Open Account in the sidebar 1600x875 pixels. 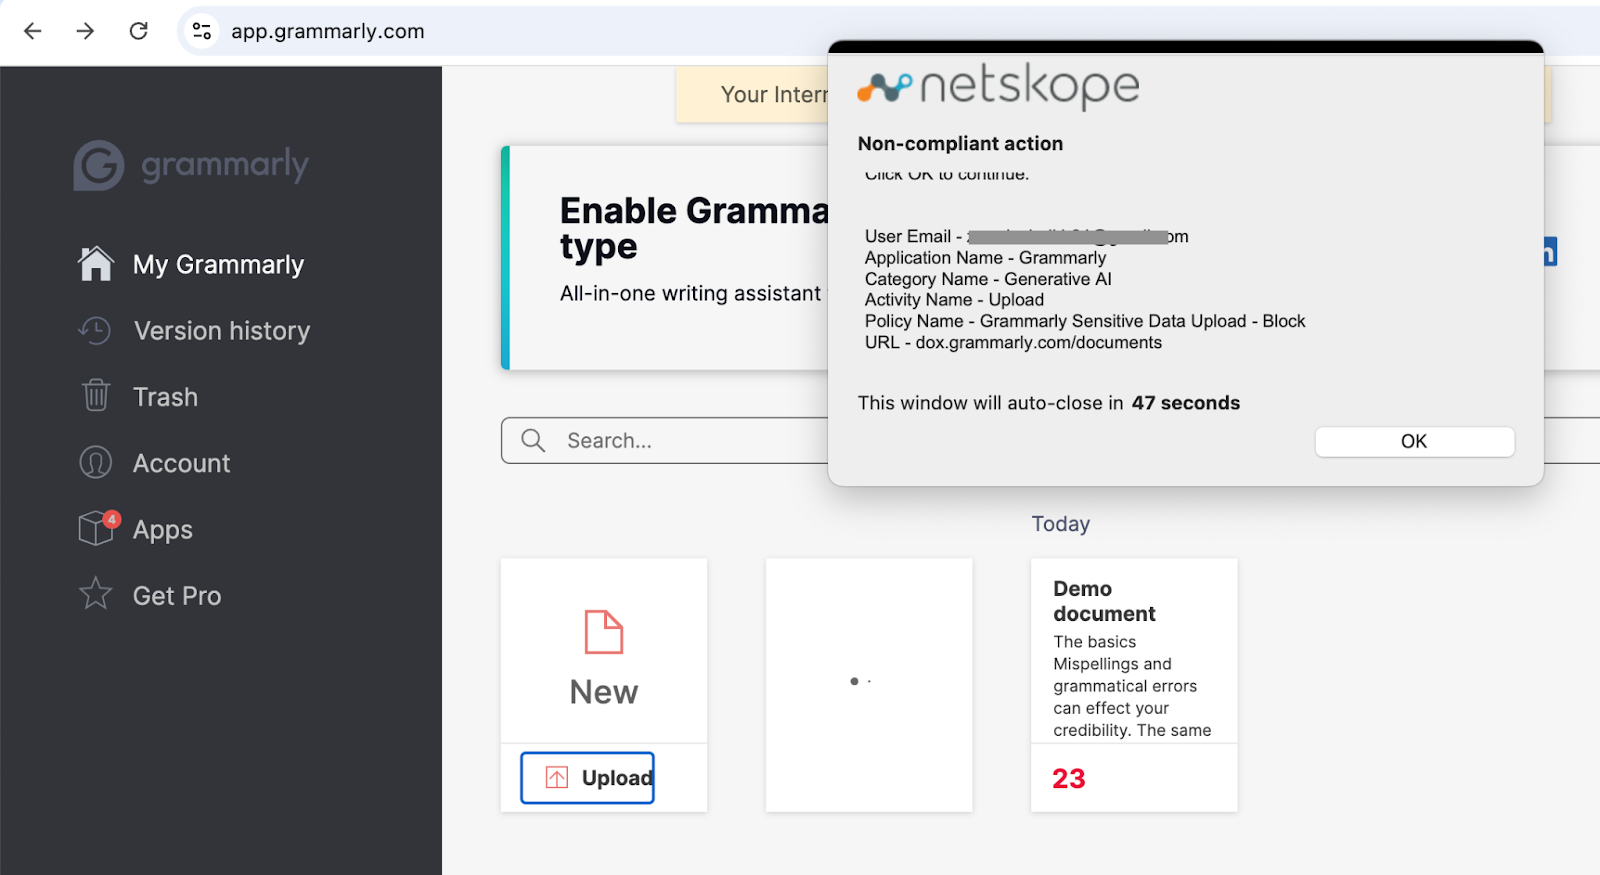[182, 463]
